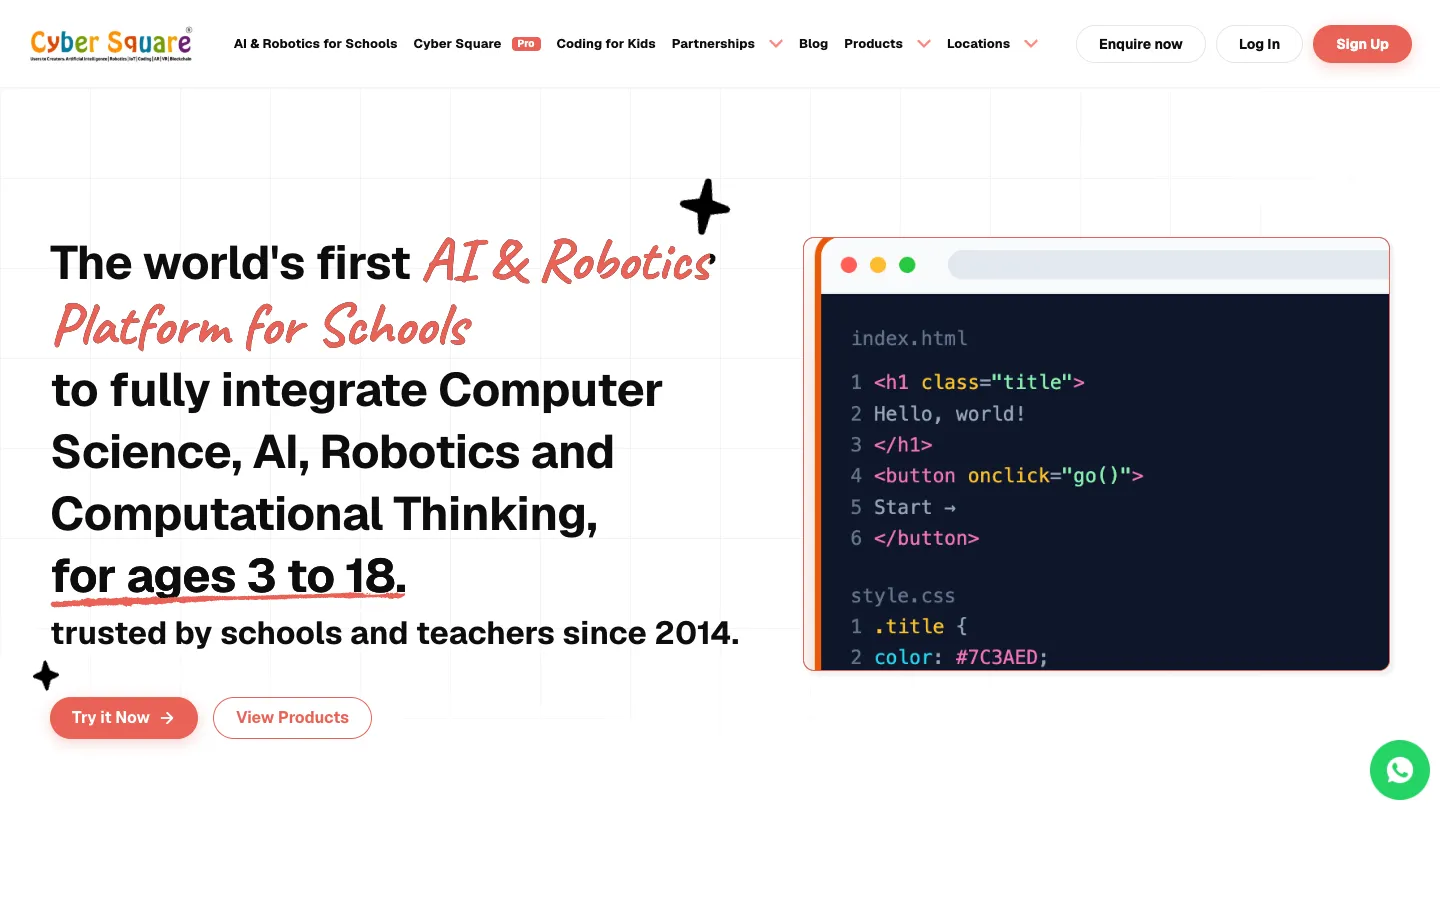Expand the Locations dropdown chevron
This screenshot has width=1440, height=900.
(x=1031, y=44)
